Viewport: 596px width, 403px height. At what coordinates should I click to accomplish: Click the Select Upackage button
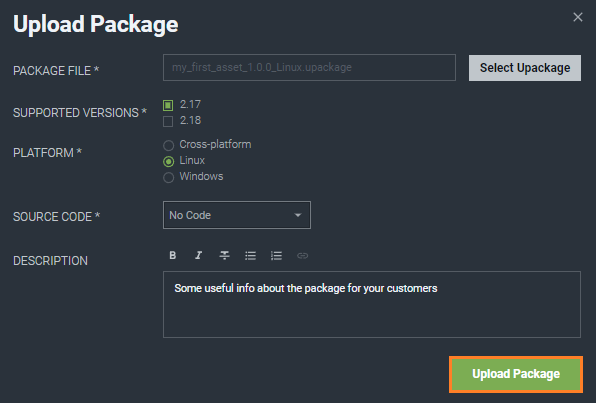[525, 68]
